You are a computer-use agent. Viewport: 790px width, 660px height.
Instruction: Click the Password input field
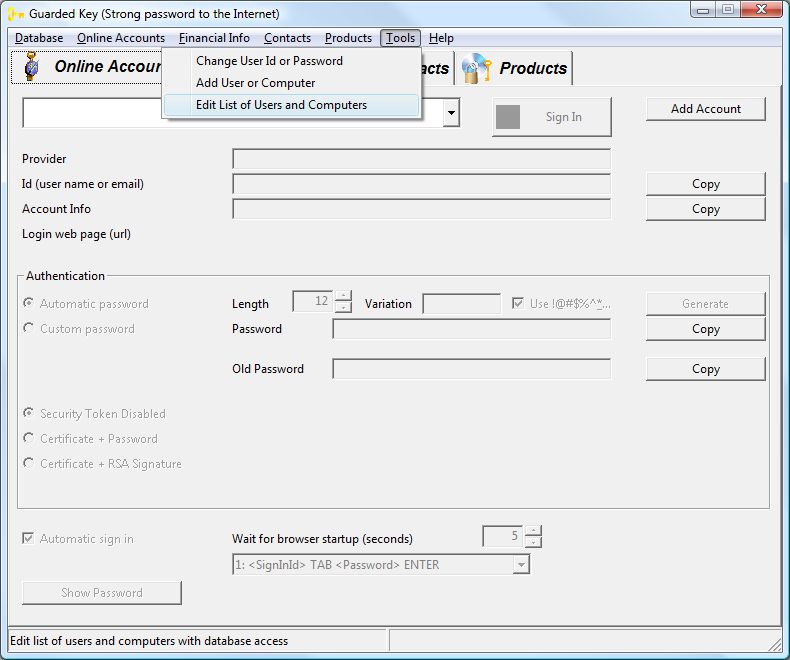click(x=472, y=329)
